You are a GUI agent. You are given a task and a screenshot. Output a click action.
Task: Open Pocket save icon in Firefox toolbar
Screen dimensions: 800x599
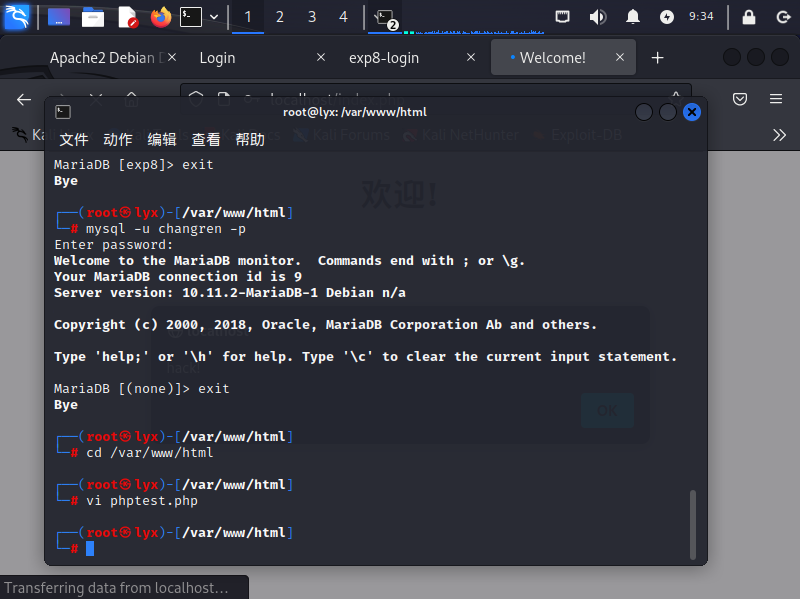pyautogui.click(x=740, y=99)
